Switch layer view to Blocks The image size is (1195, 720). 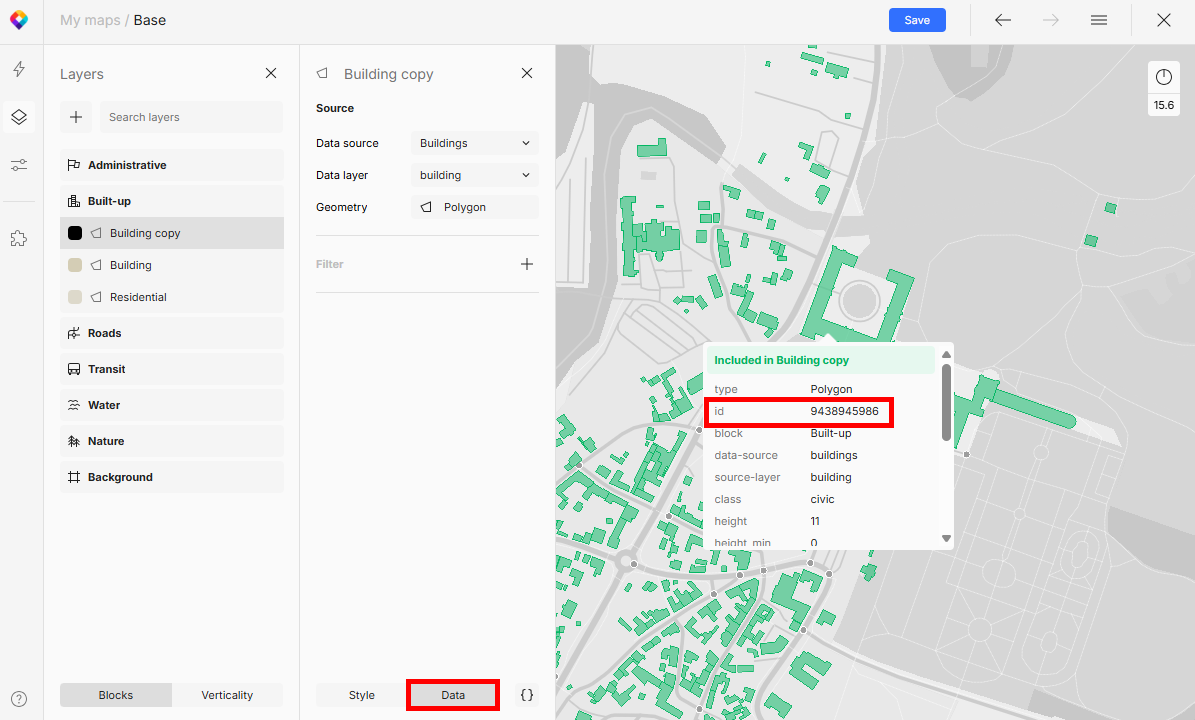[x=116, y=695]
